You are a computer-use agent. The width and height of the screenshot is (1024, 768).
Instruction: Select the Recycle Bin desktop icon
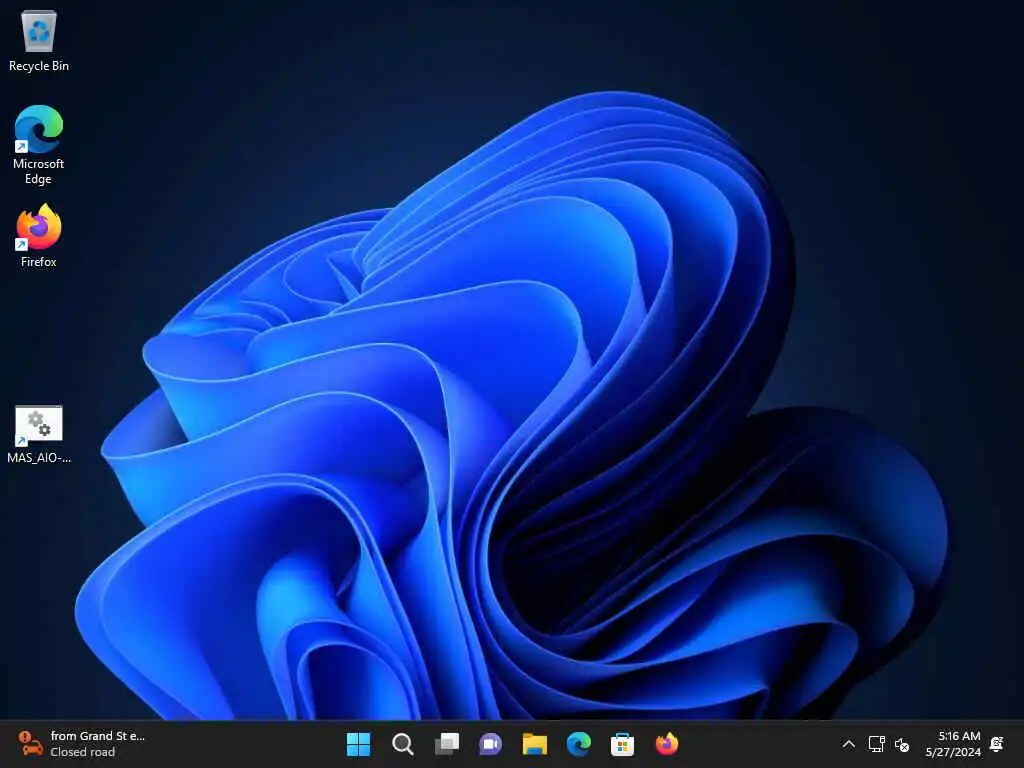click(x=39, y=40)
